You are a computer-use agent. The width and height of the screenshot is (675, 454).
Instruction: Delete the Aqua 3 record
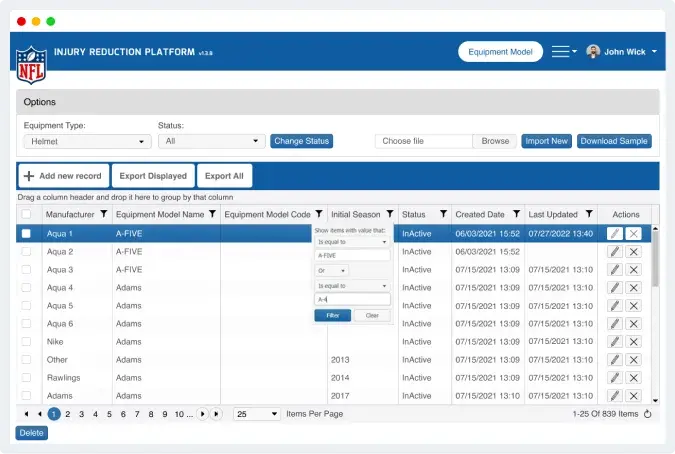pos(634,270)
